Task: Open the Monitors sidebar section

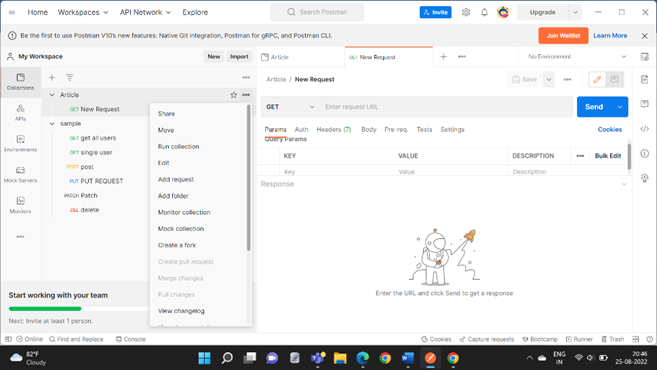Action: coord(20,205)
